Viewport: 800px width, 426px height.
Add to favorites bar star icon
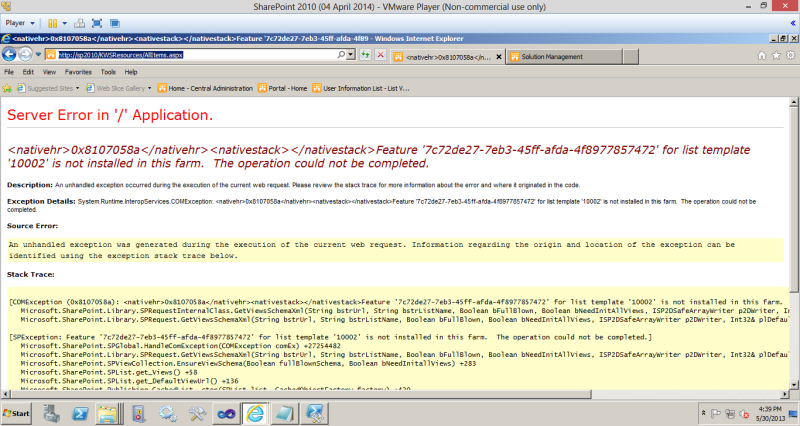pos(7,88)
